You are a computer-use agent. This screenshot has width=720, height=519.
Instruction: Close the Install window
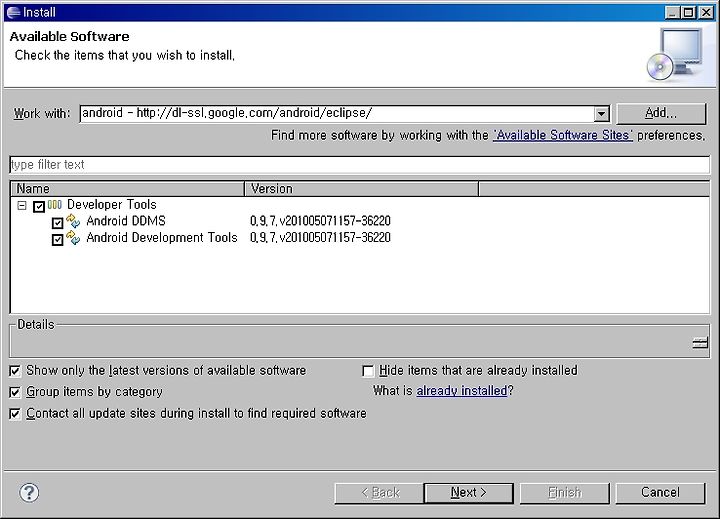click(706, 12)
